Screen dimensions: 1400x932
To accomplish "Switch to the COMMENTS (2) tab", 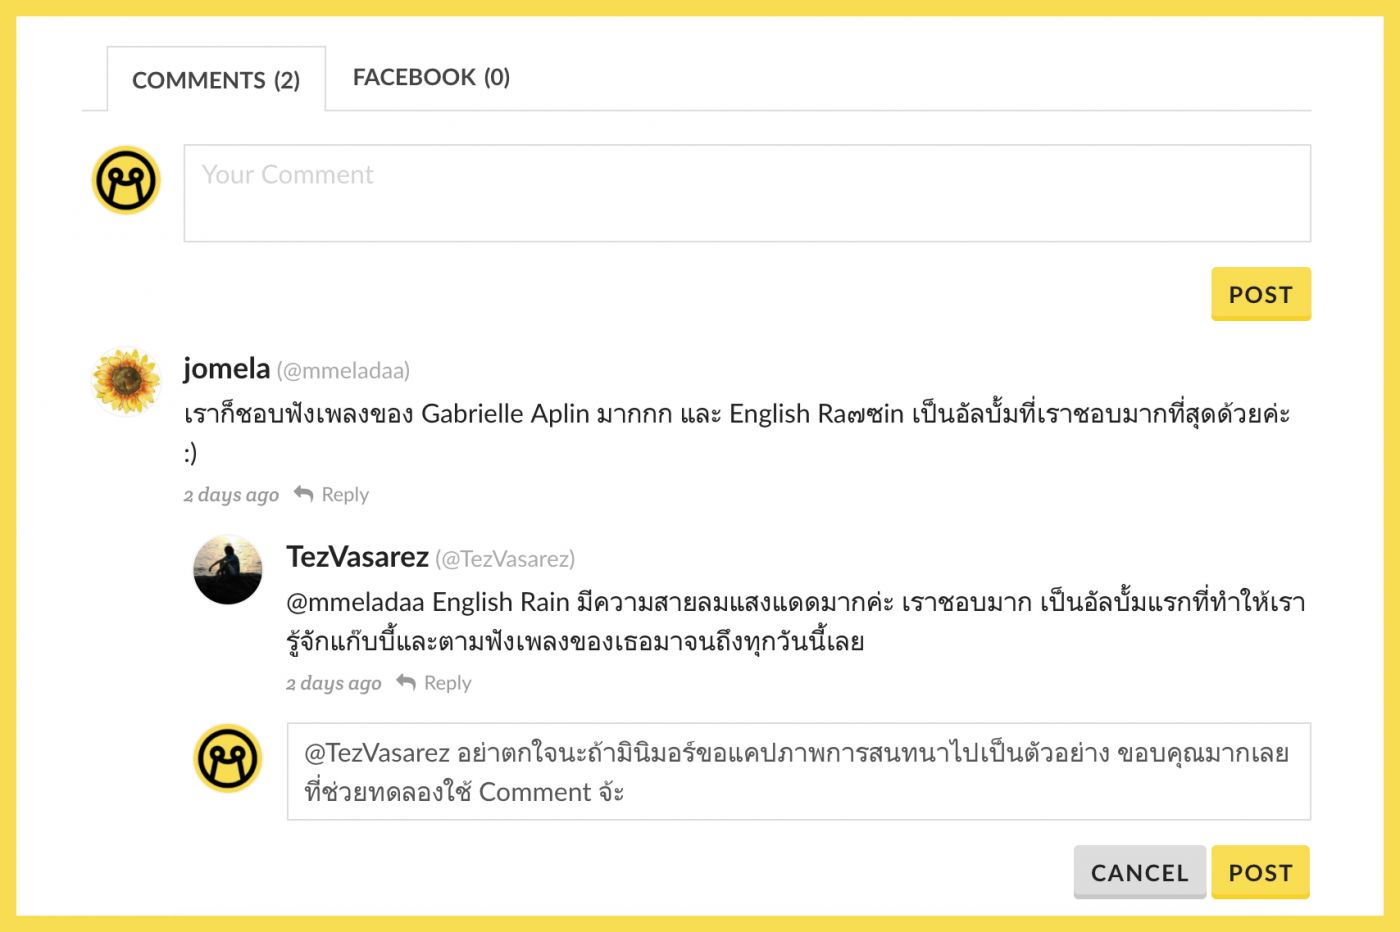I will [216, 80].
